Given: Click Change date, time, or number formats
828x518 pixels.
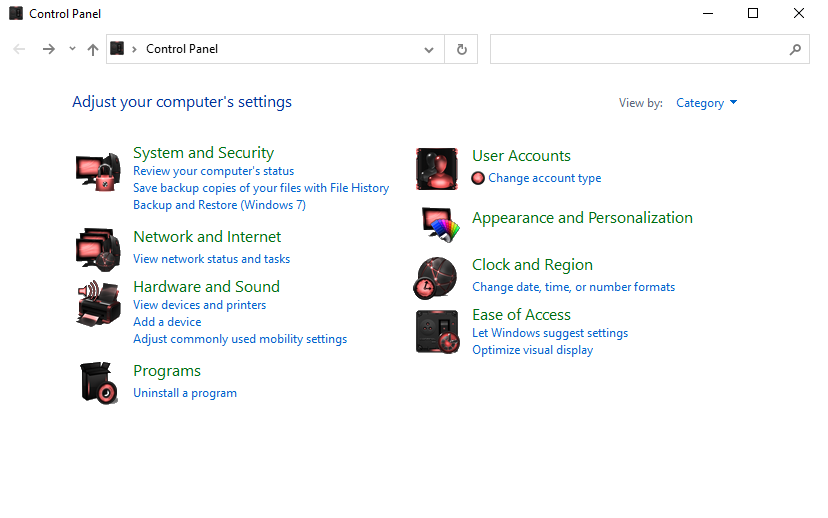Looking at the screenshot, I should point(573,287).
